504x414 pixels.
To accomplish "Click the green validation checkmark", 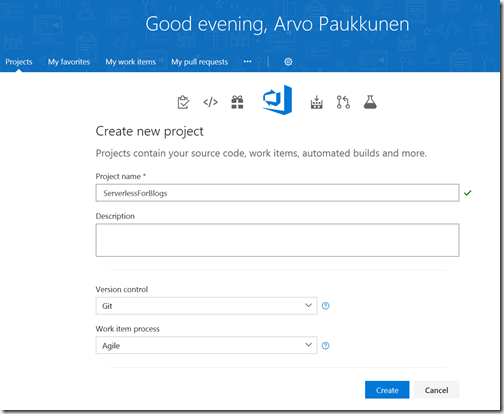I will tap(468, 193).
